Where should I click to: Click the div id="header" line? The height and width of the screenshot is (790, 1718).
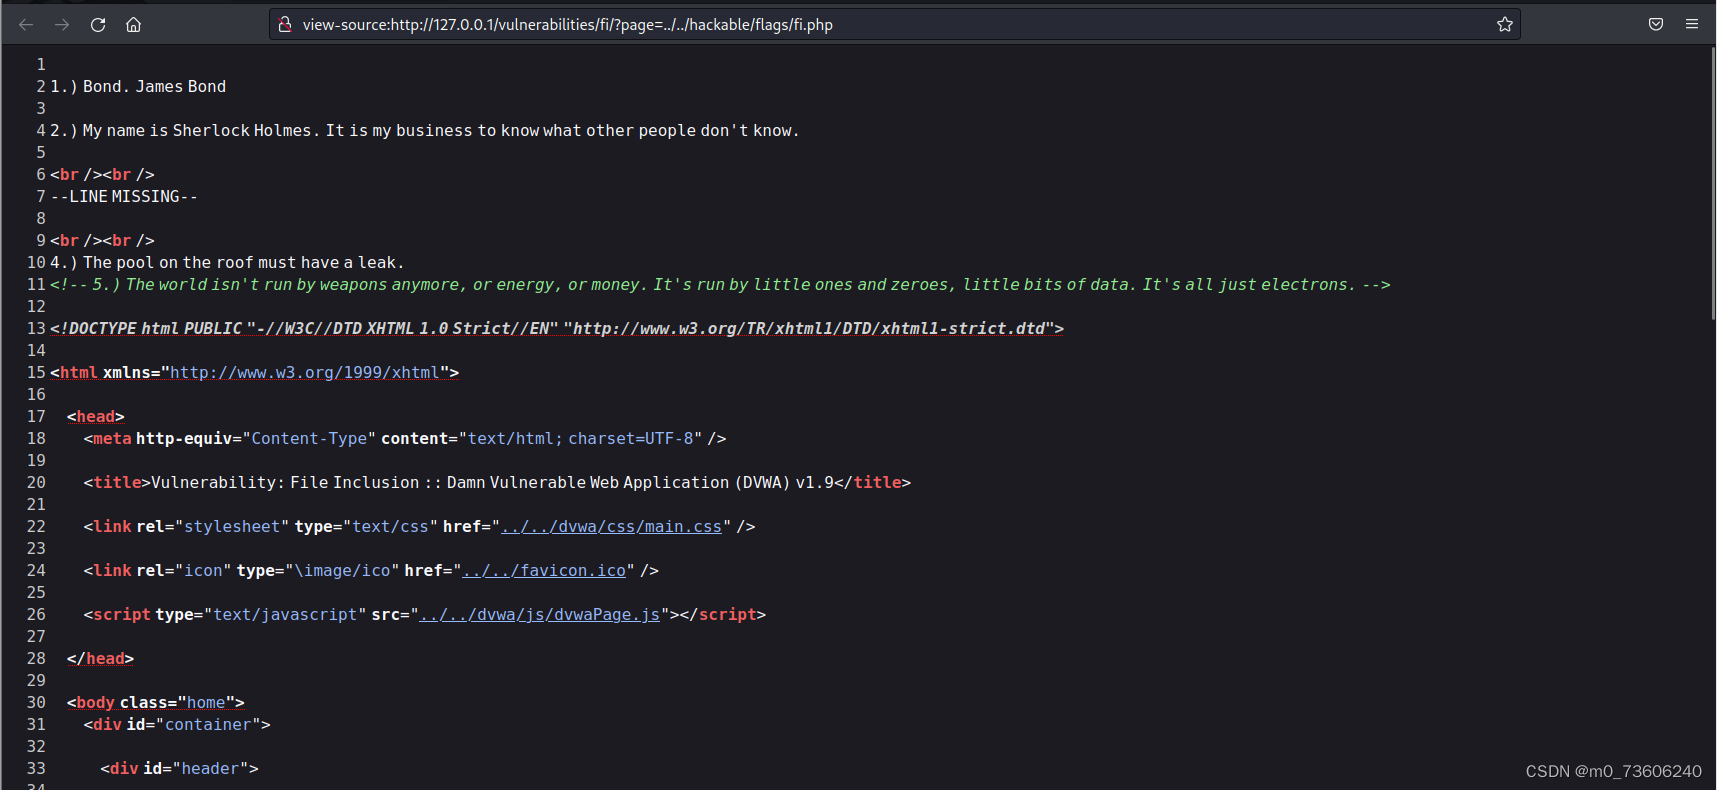click(180, 768)
